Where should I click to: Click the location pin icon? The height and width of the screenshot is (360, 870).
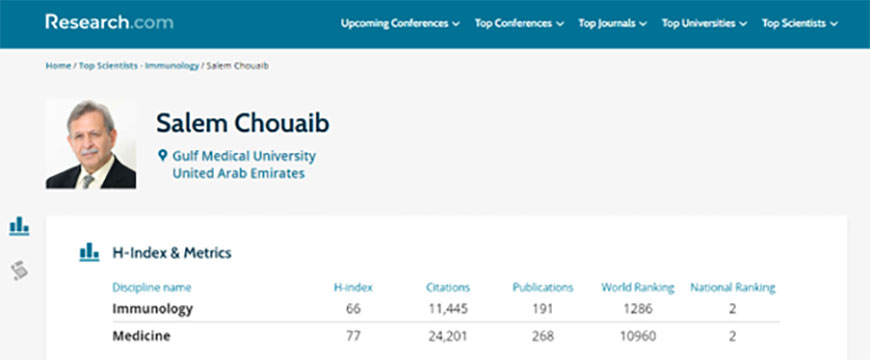(163, 155)
